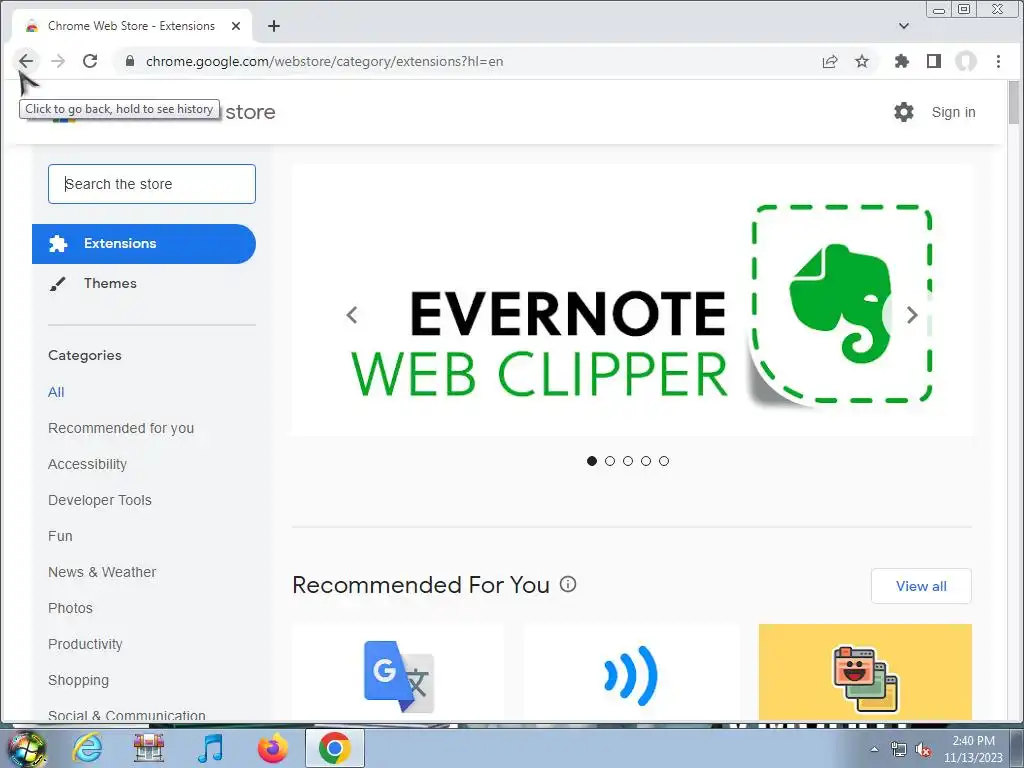Image resolution: width=1024 pixels, height=768 pixels.
Task: Click the padlock site info icon
Action: click(130, 61)
